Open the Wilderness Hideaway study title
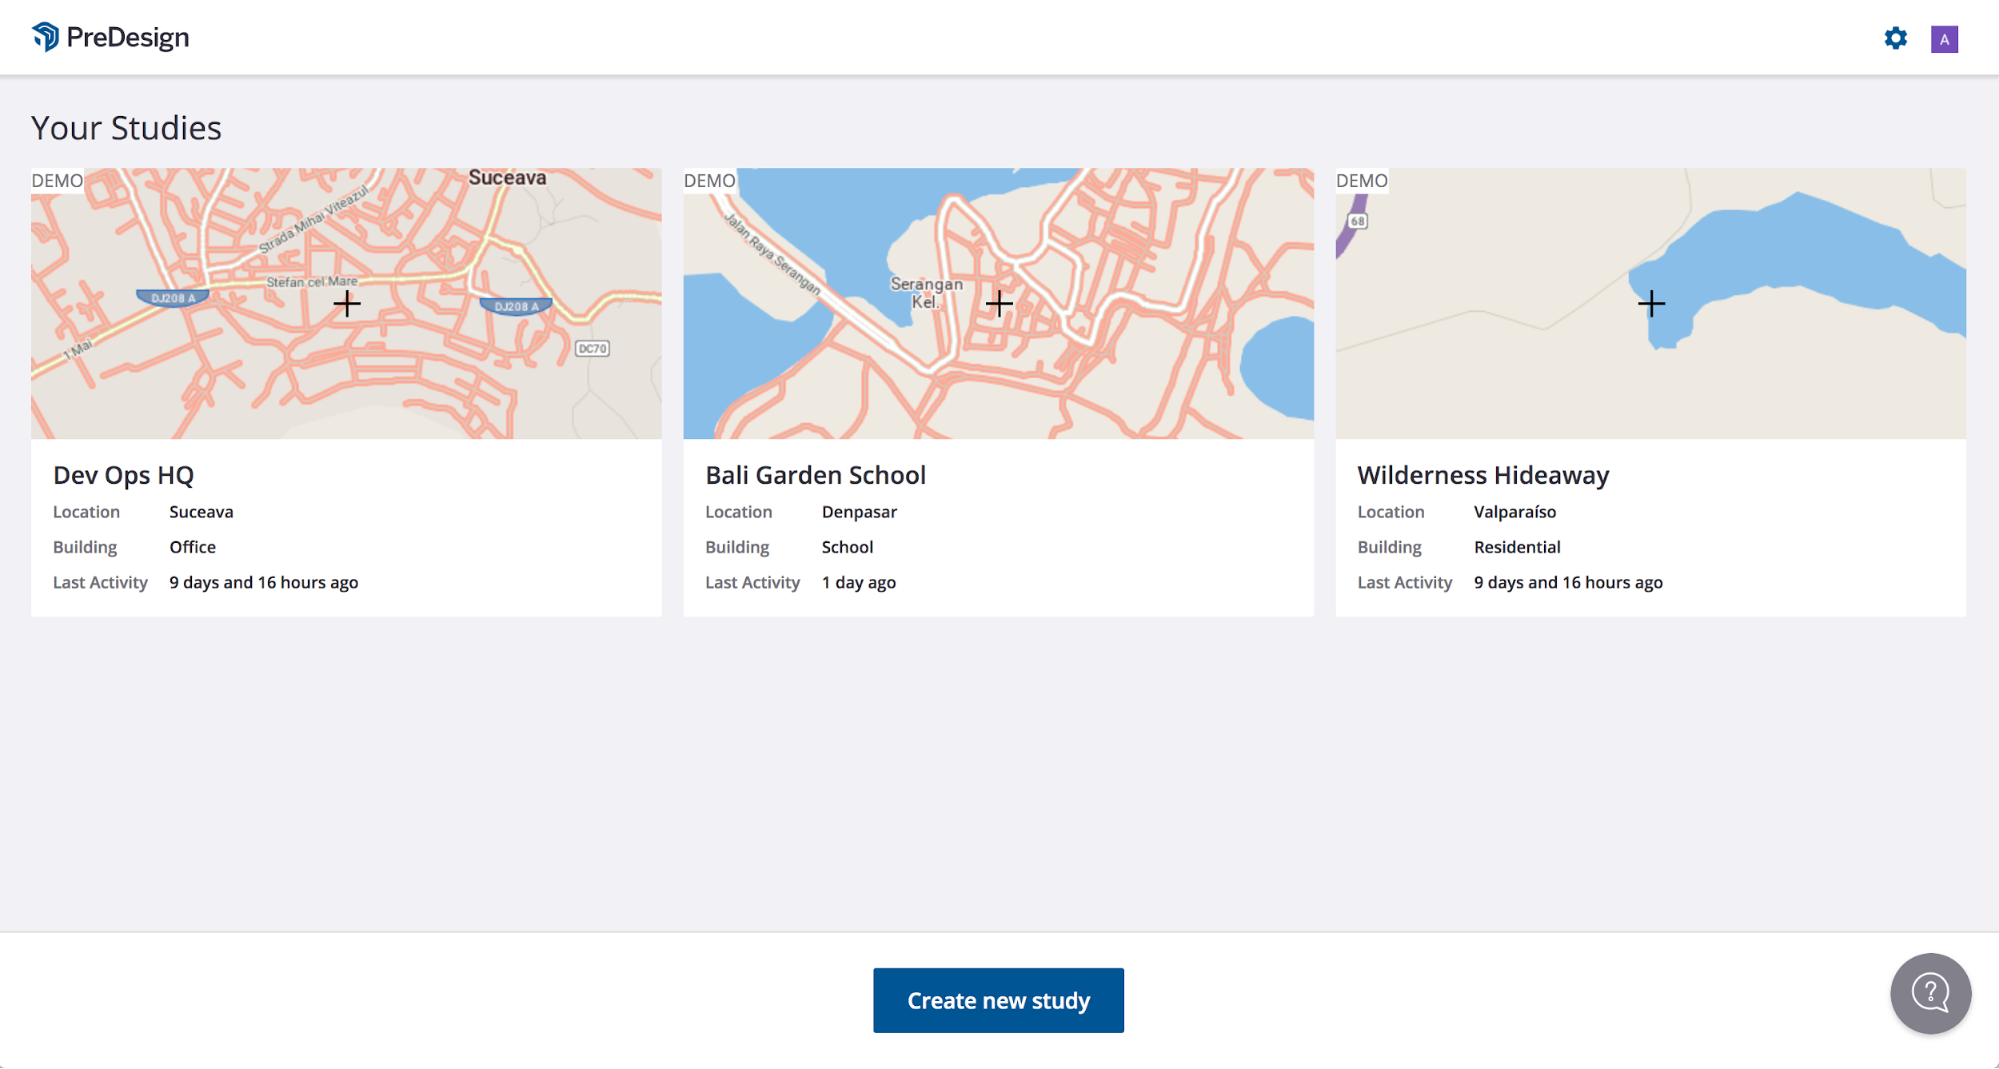1999x1069 pixels. 1483,475
